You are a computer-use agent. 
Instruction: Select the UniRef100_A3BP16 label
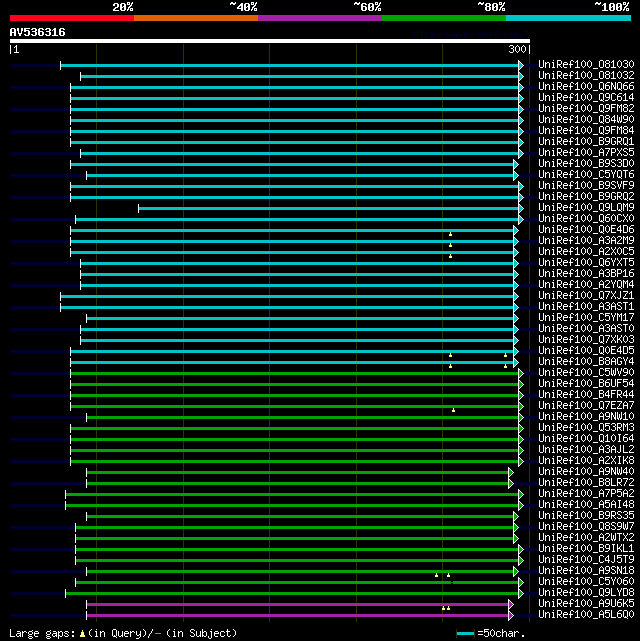point(586,273)
